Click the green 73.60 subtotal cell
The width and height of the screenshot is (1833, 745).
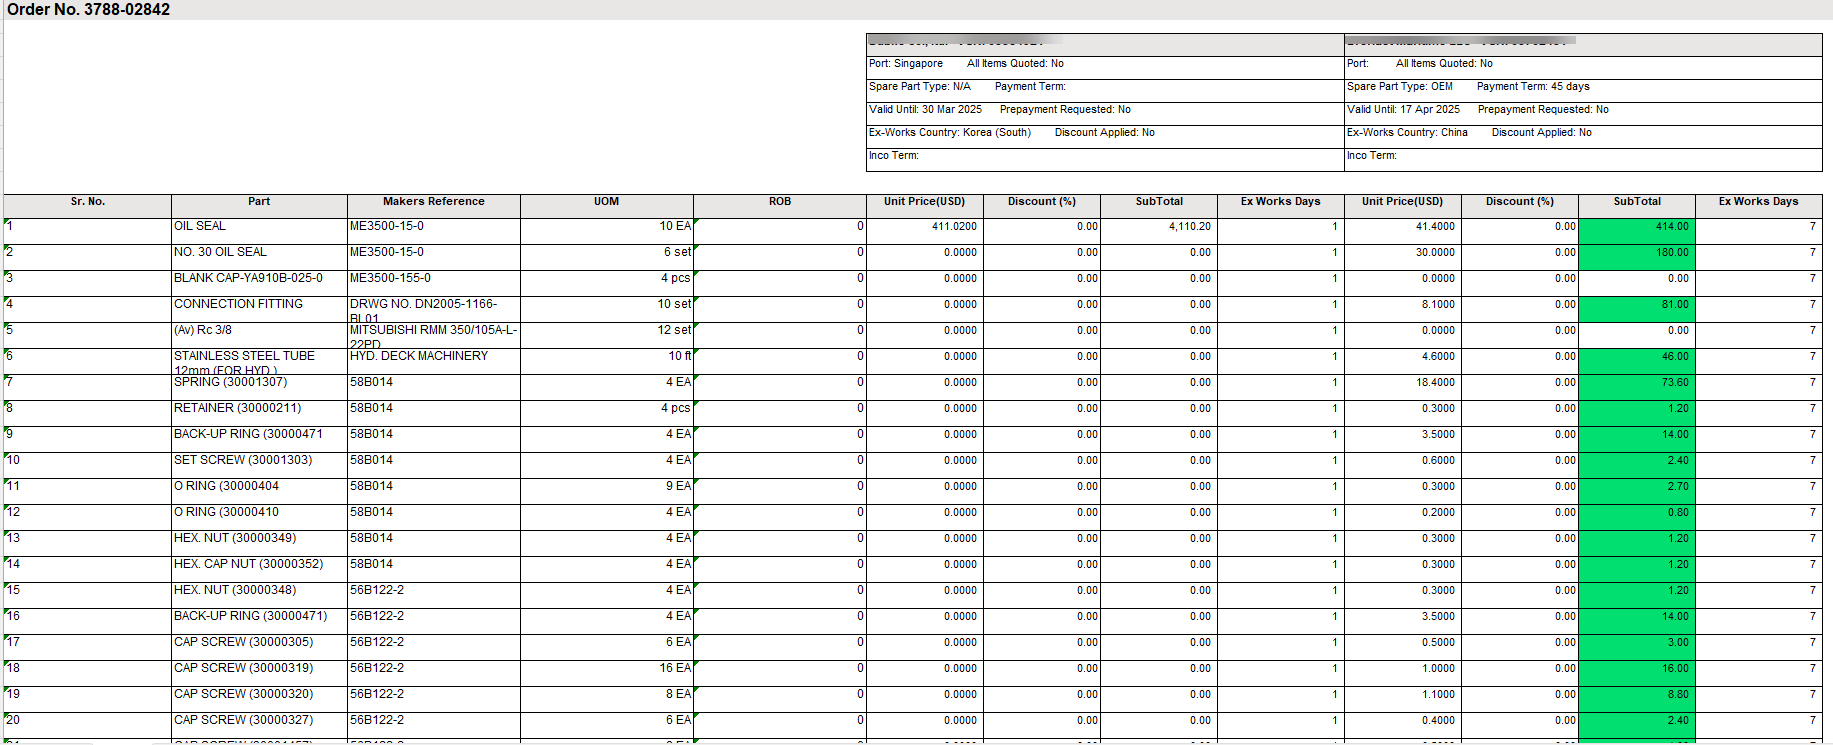tap(1636, 383)
